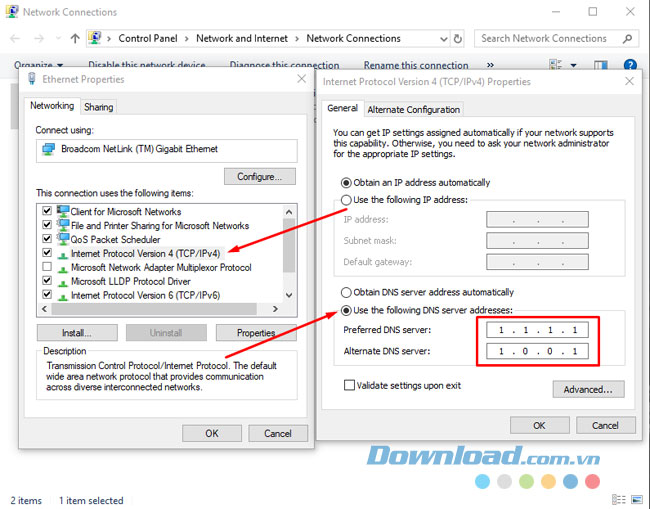Expand the address bar history dropdown
Viewport: 650px width, 509px height.
(x=444, y=39)
